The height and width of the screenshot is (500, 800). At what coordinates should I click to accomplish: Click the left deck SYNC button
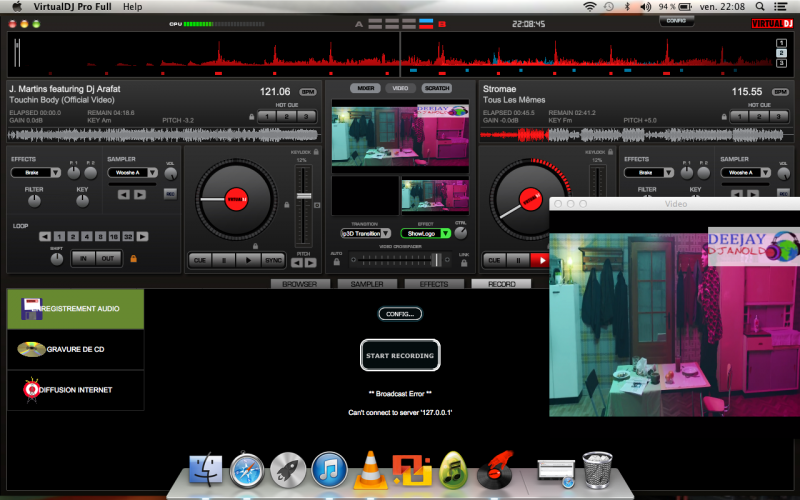[273, 260]
